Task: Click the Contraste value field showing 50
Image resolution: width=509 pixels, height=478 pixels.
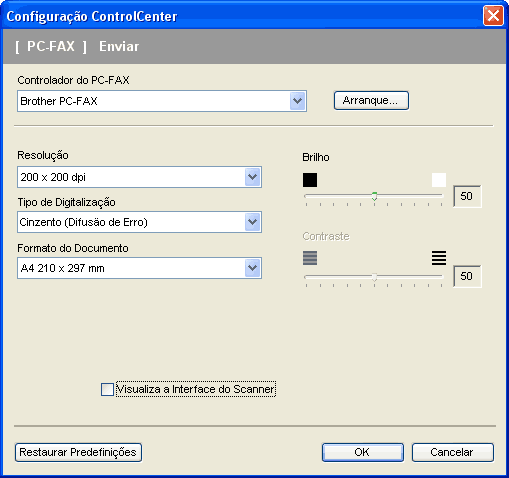Action: pos(467,276)
